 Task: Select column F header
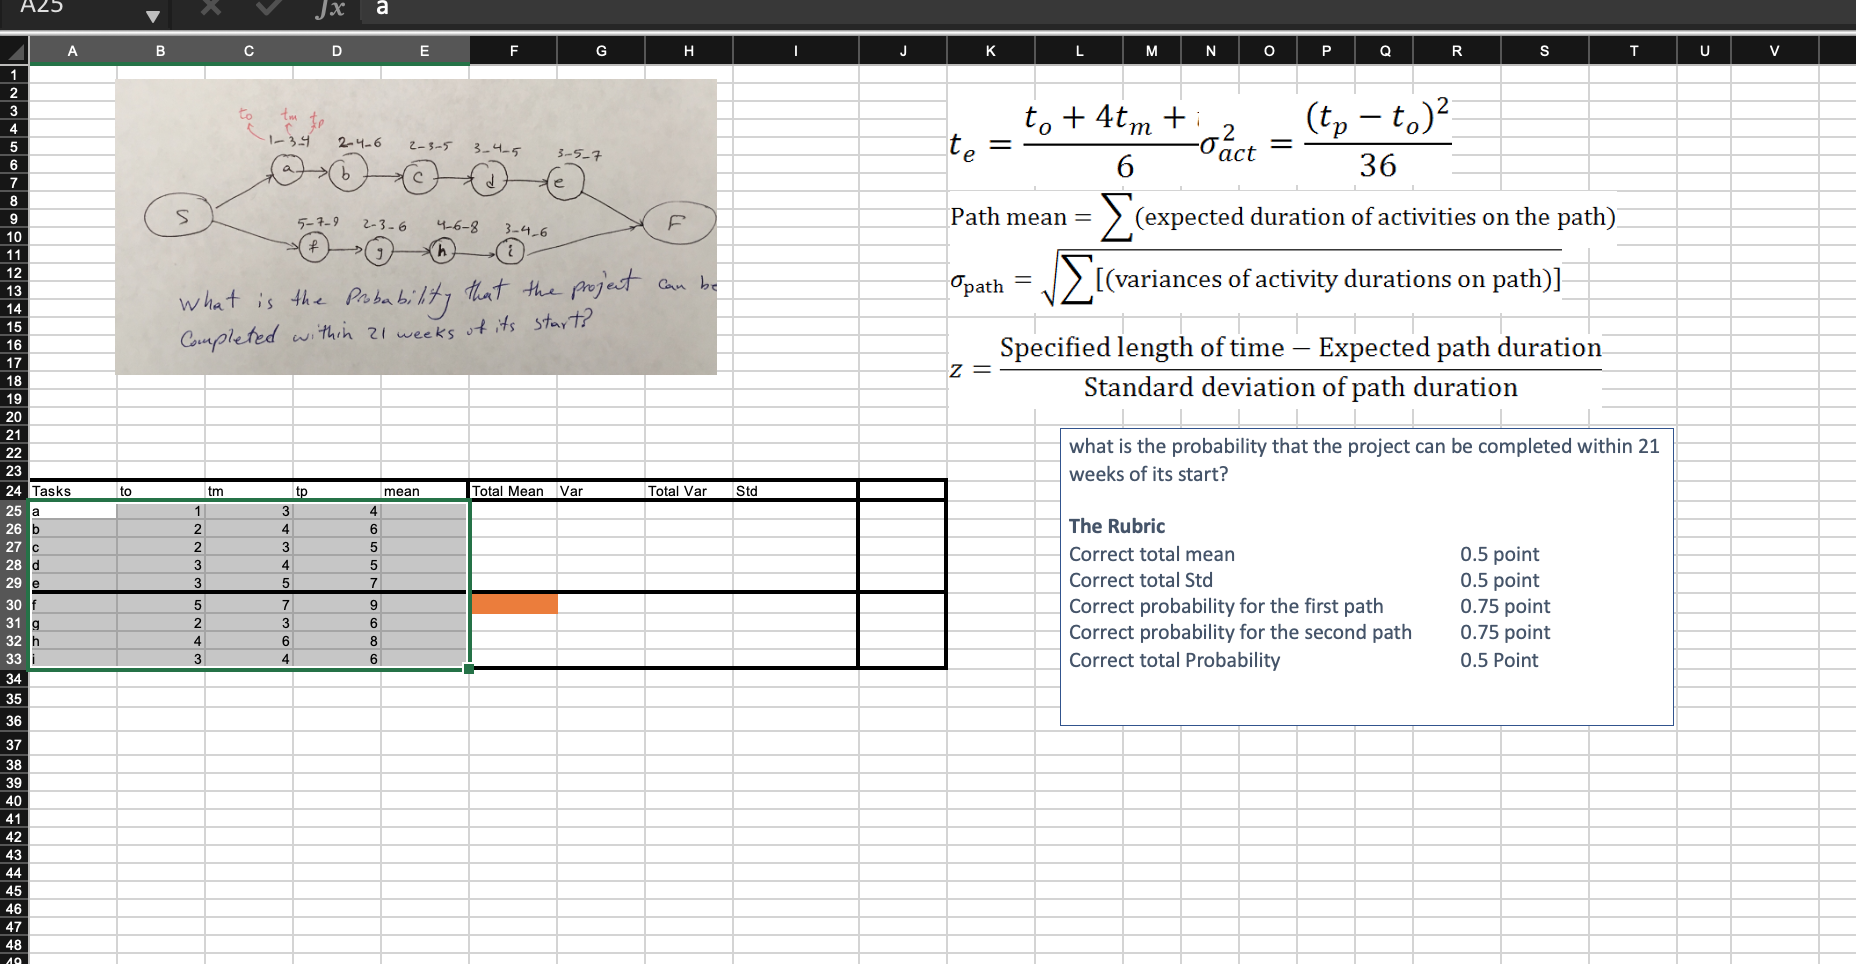514,50
